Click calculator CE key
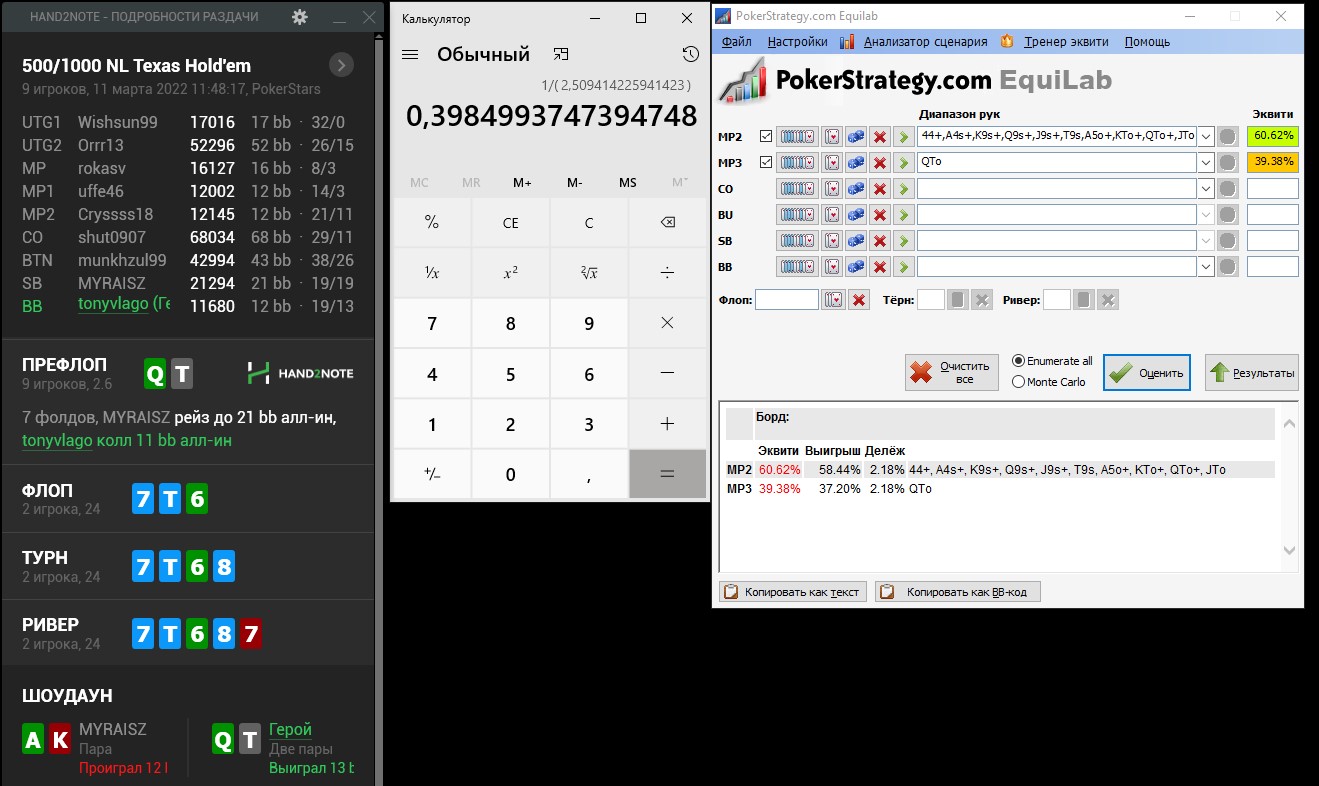The height and width of the screenshot is (786, 1319). (x=510, y=223)
